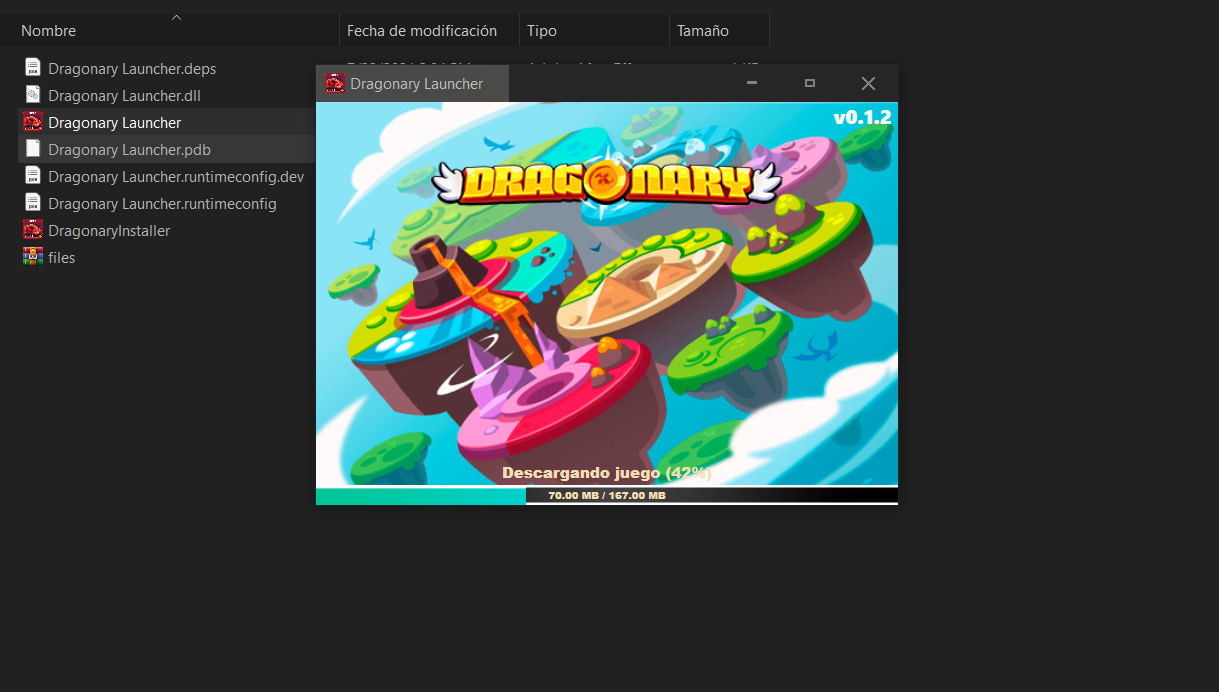Select the Dragonary Launcher application name
The width and height of the screenshot is (1219, 692).
[115, 122]
